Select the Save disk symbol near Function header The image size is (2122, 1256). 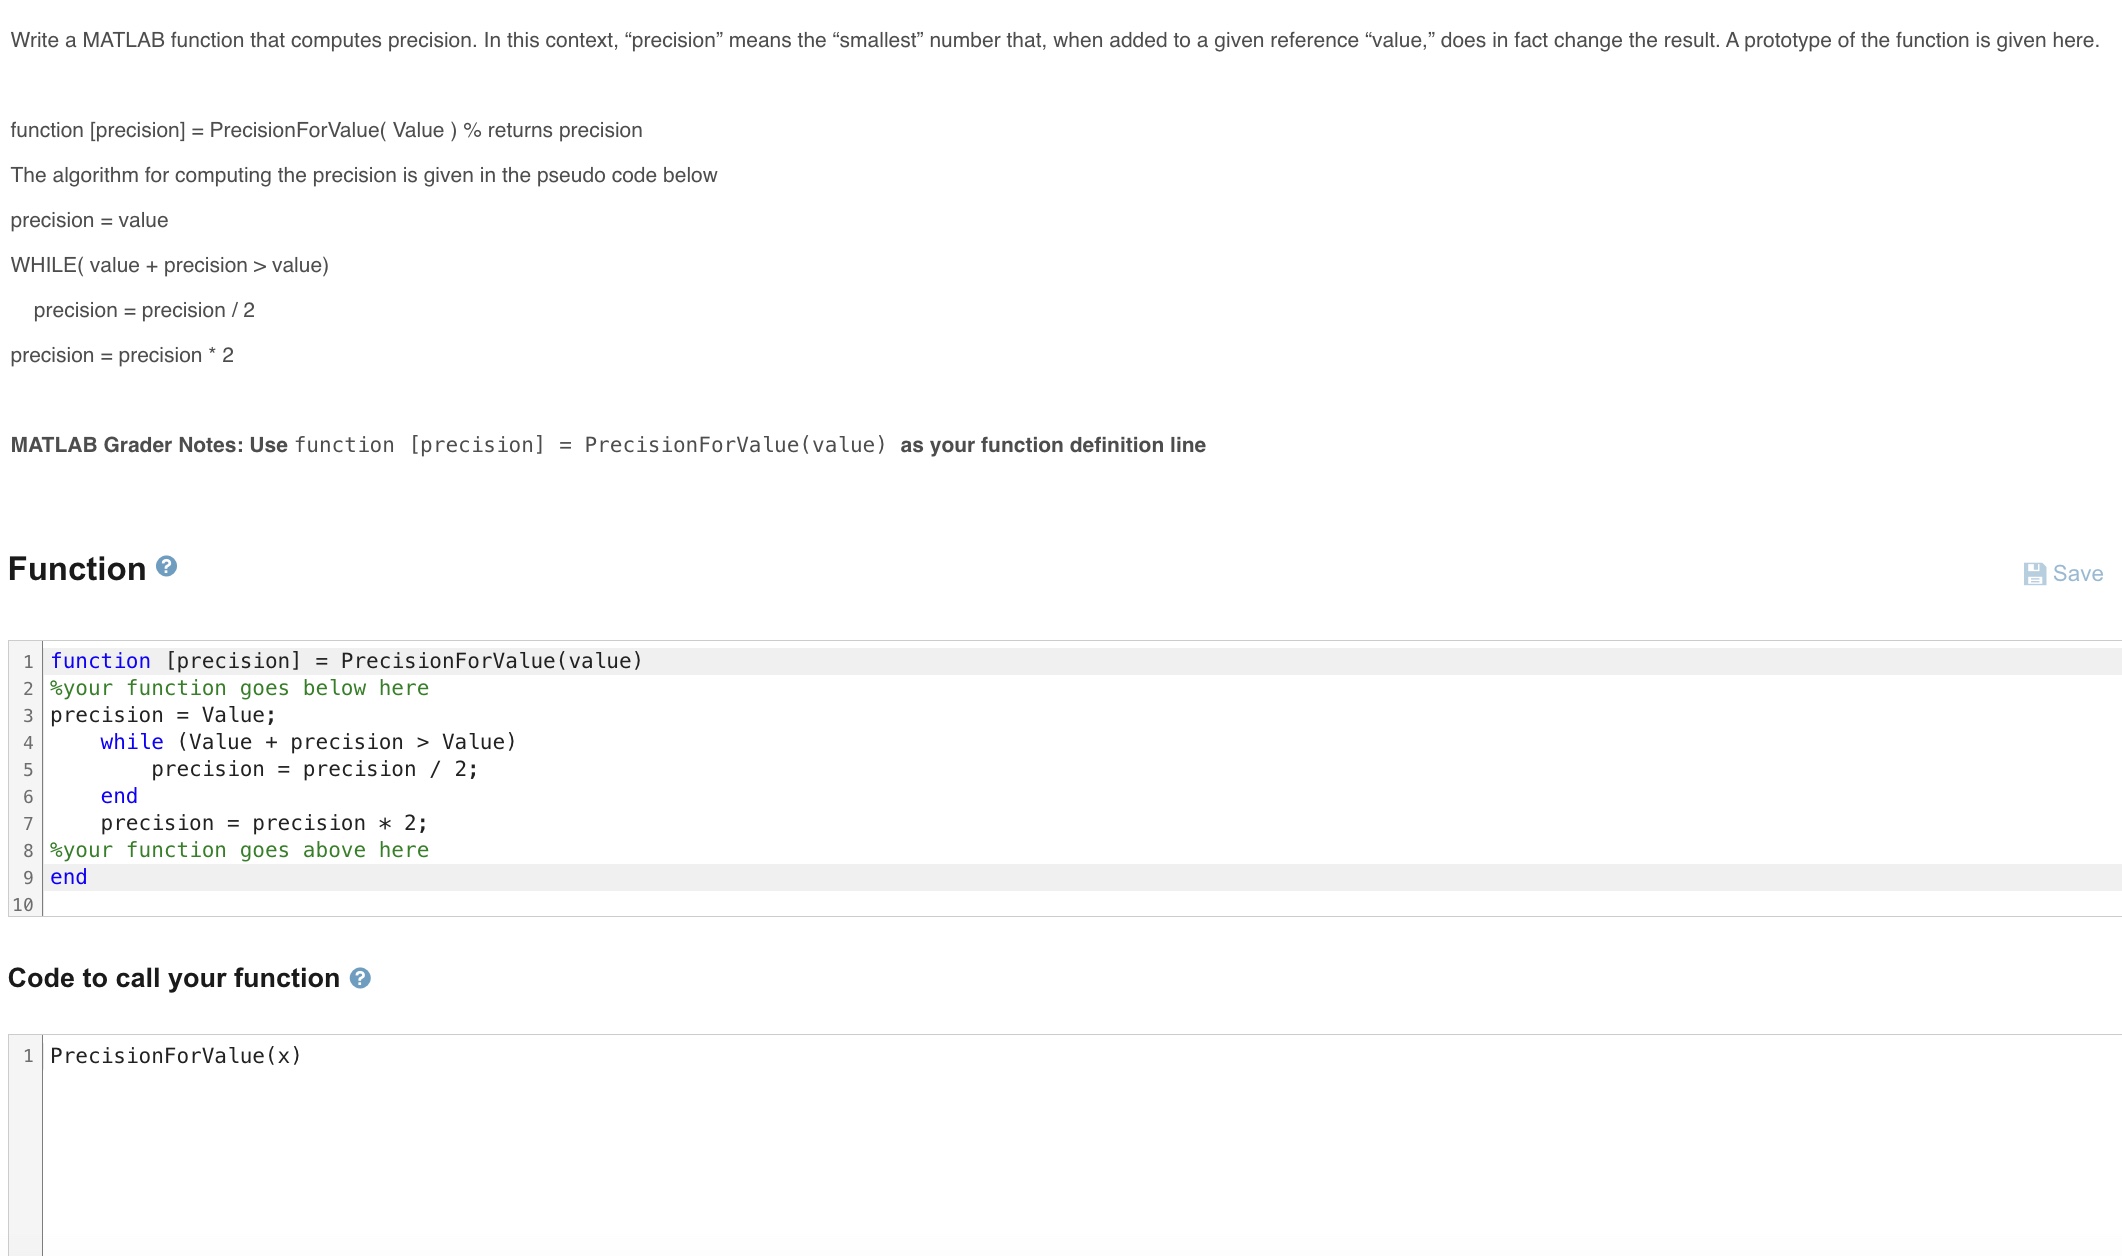[x=2034, y=573]
